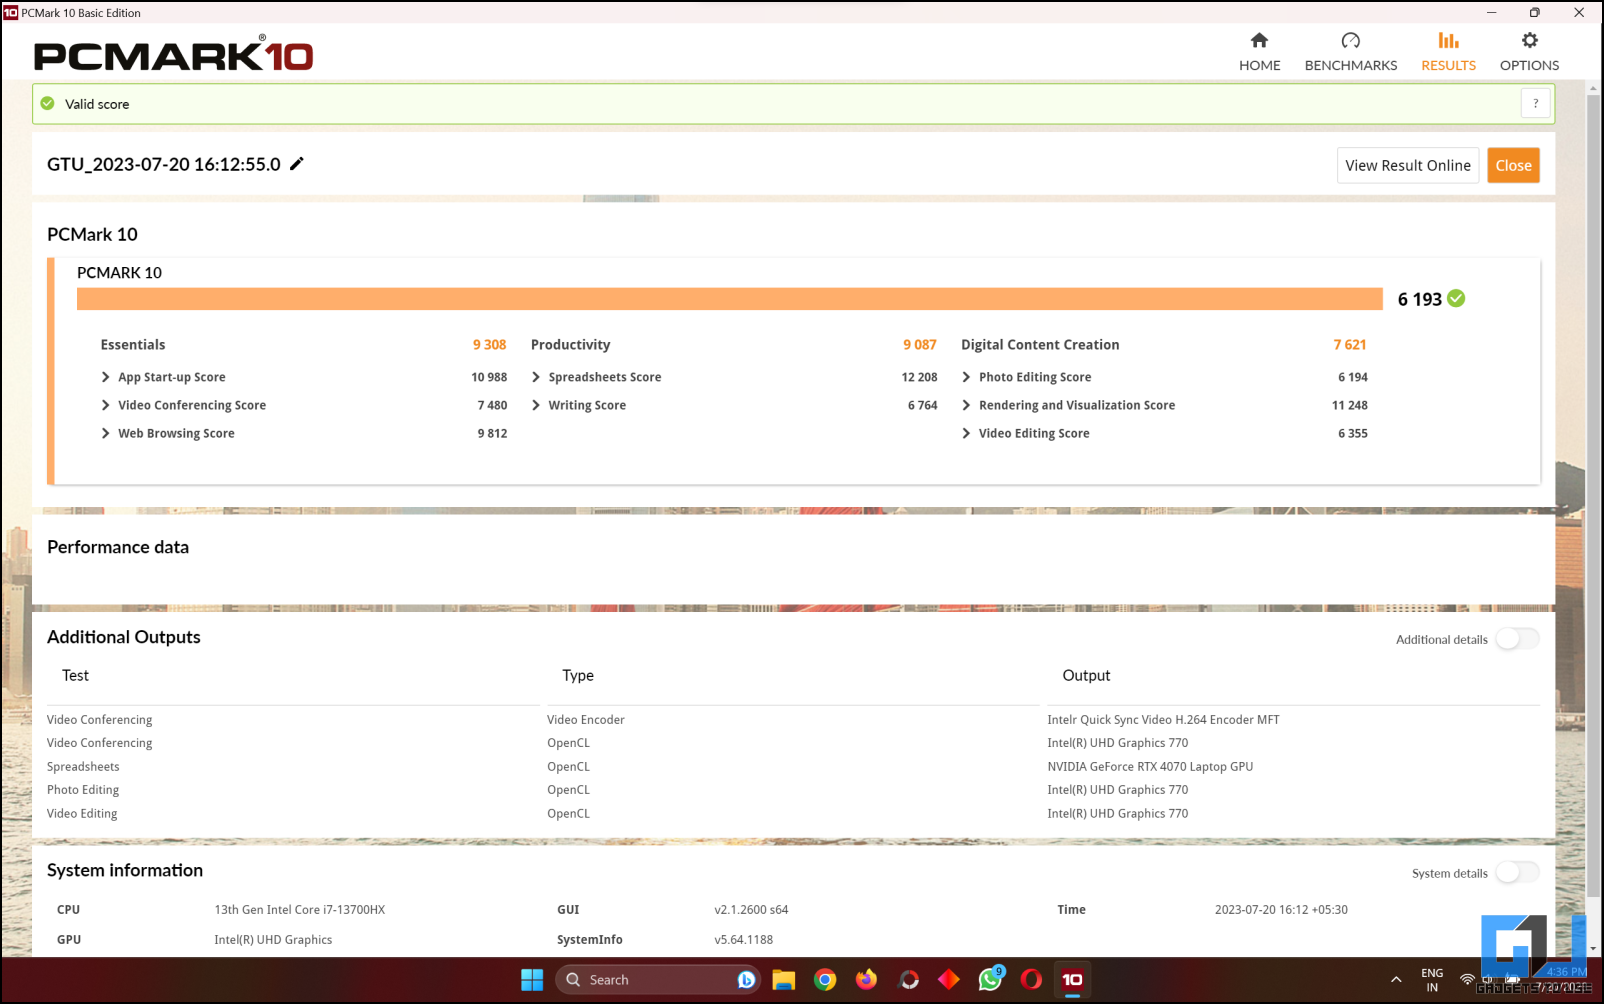Open File Explorer from taskbar
The image size is (1604, 1004).
[x=784, y=980]
